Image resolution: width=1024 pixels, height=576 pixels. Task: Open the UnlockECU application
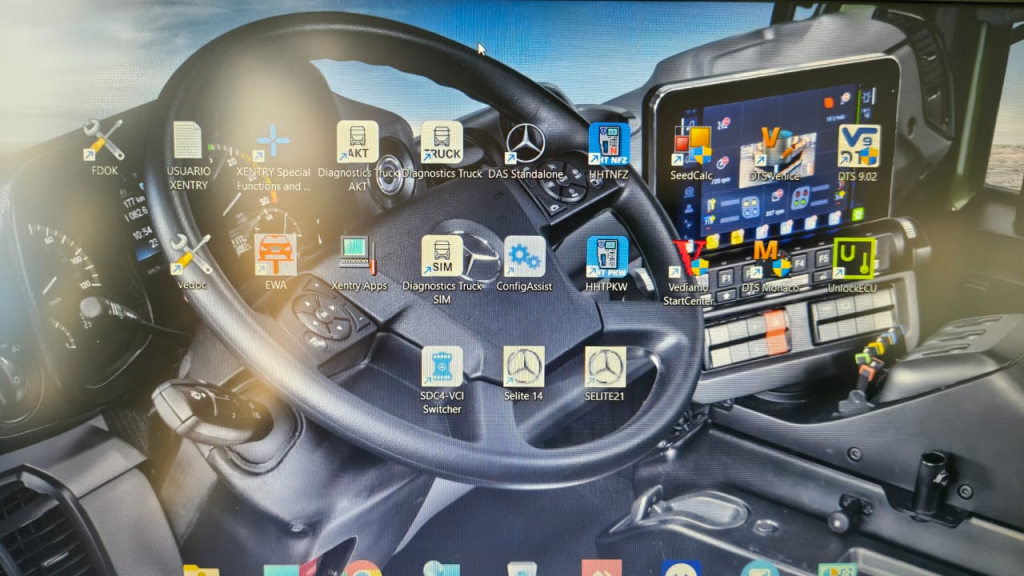854,260
